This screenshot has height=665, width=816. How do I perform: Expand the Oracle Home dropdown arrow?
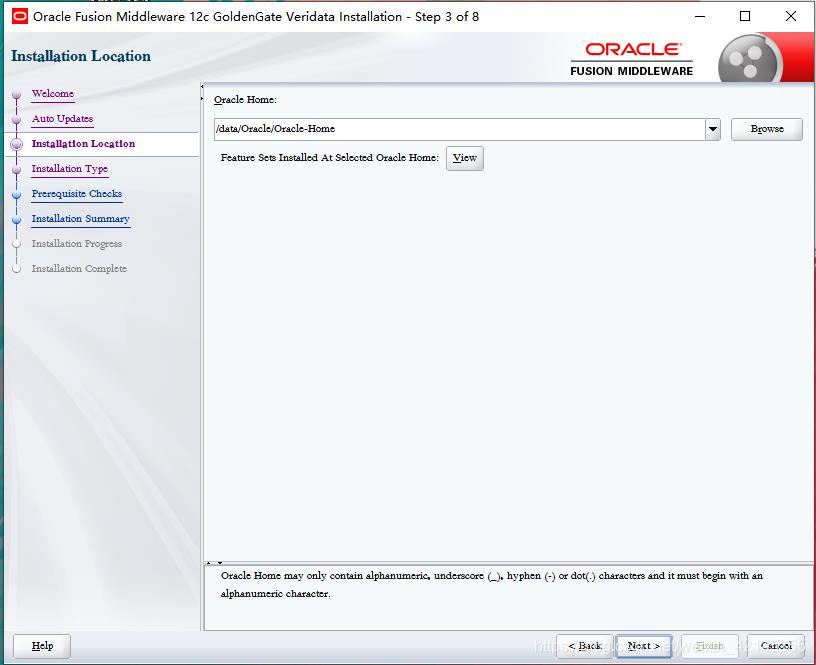point(713,129)
